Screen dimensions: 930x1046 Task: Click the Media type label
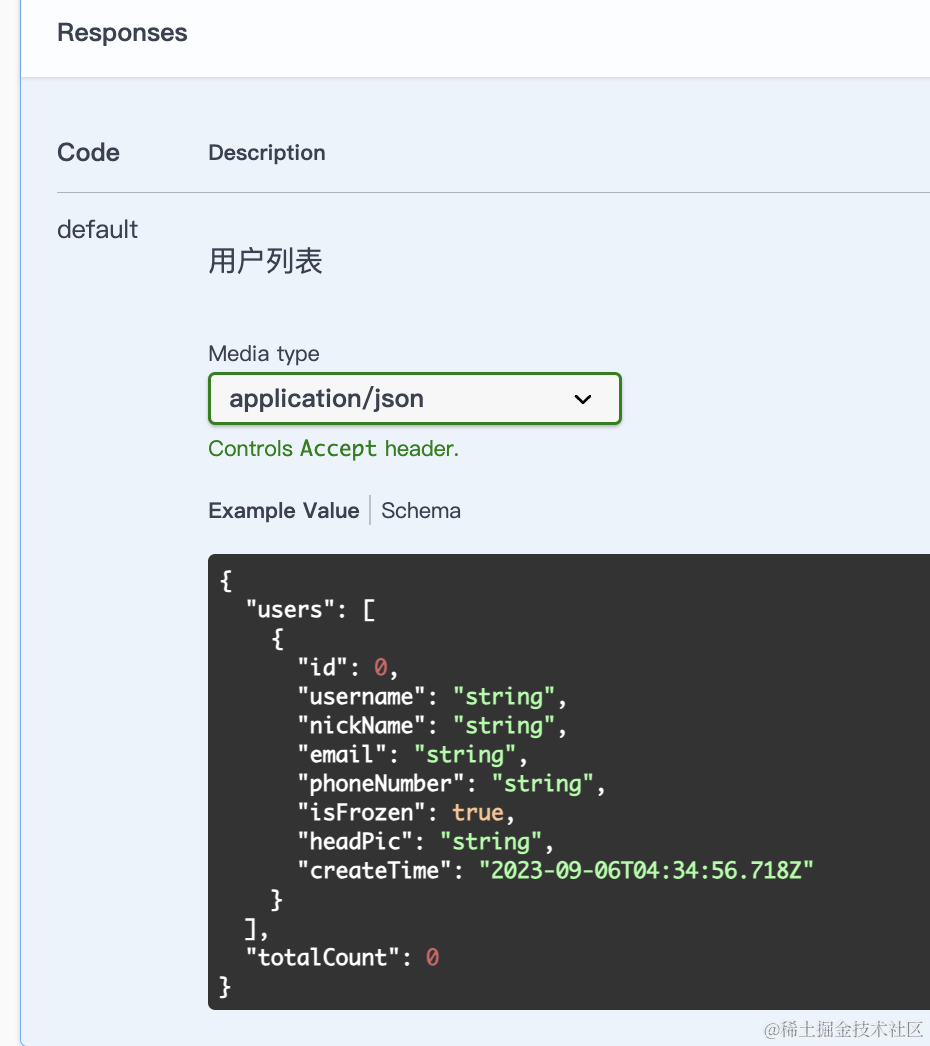[264, 354]
